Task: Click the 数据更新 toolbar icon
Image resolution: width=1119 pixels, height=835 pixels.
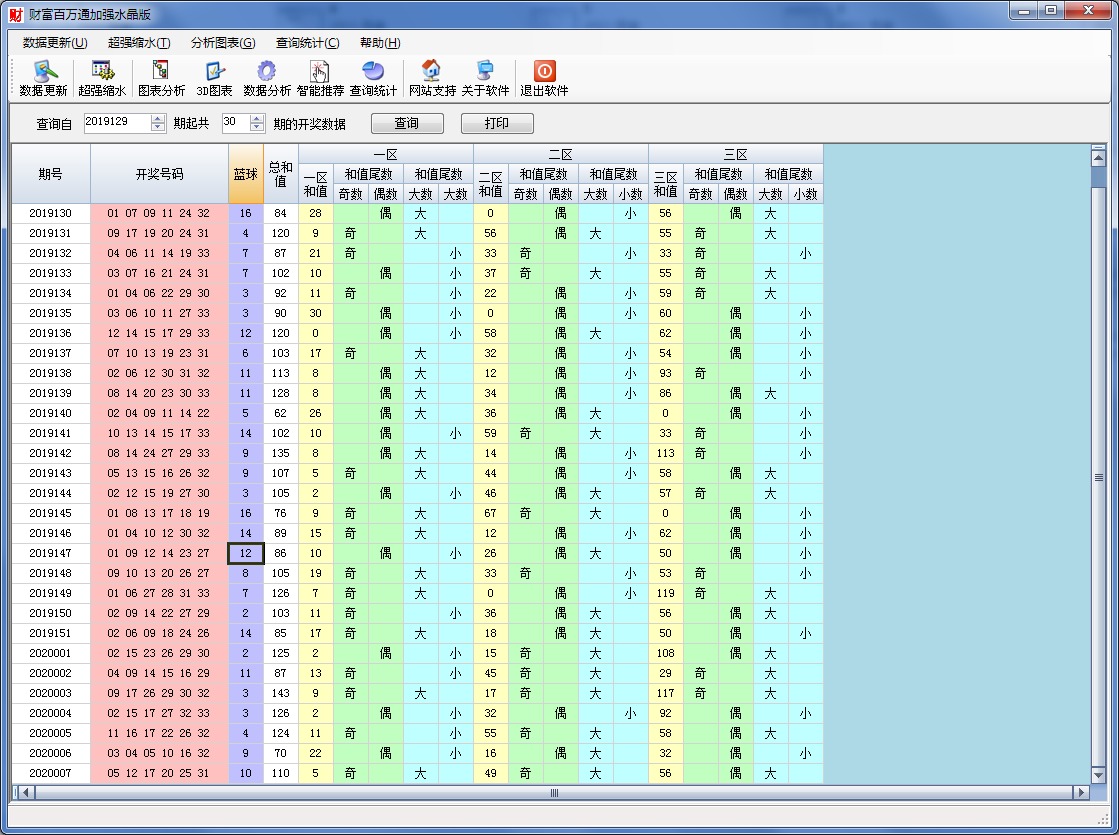Action: (x=43, y=78)
